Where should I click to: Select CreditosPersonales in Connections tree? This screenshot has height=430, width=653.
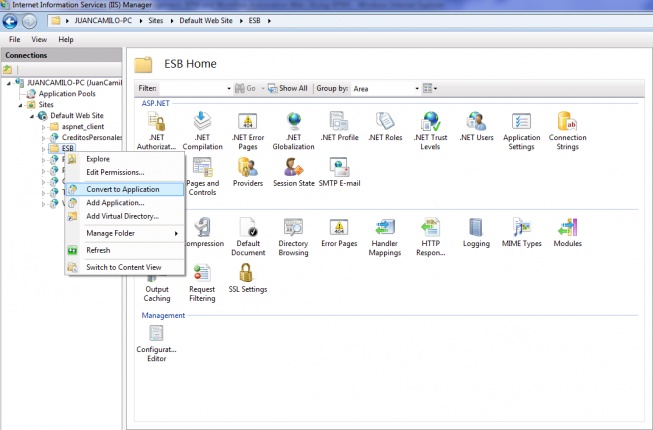[92, 137]
